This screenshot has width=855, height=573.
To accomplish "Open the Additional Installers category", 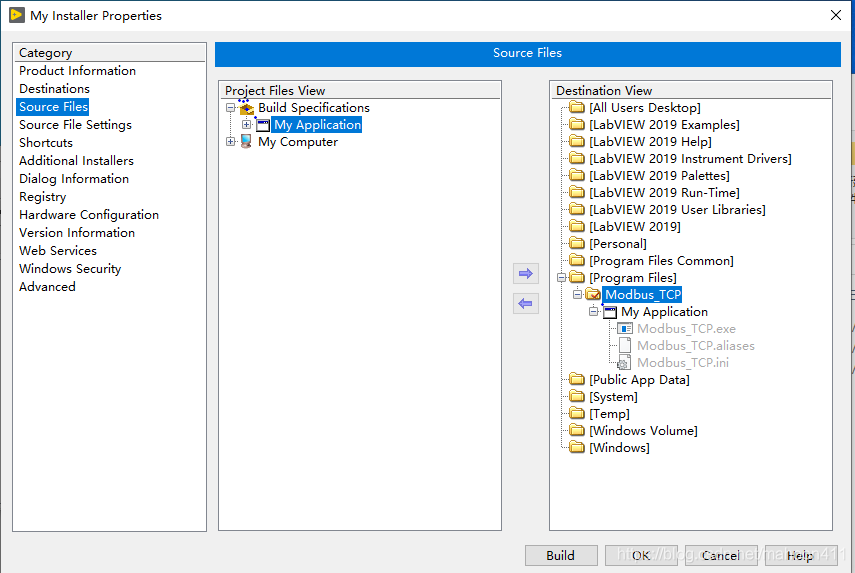I will (76, 161).
